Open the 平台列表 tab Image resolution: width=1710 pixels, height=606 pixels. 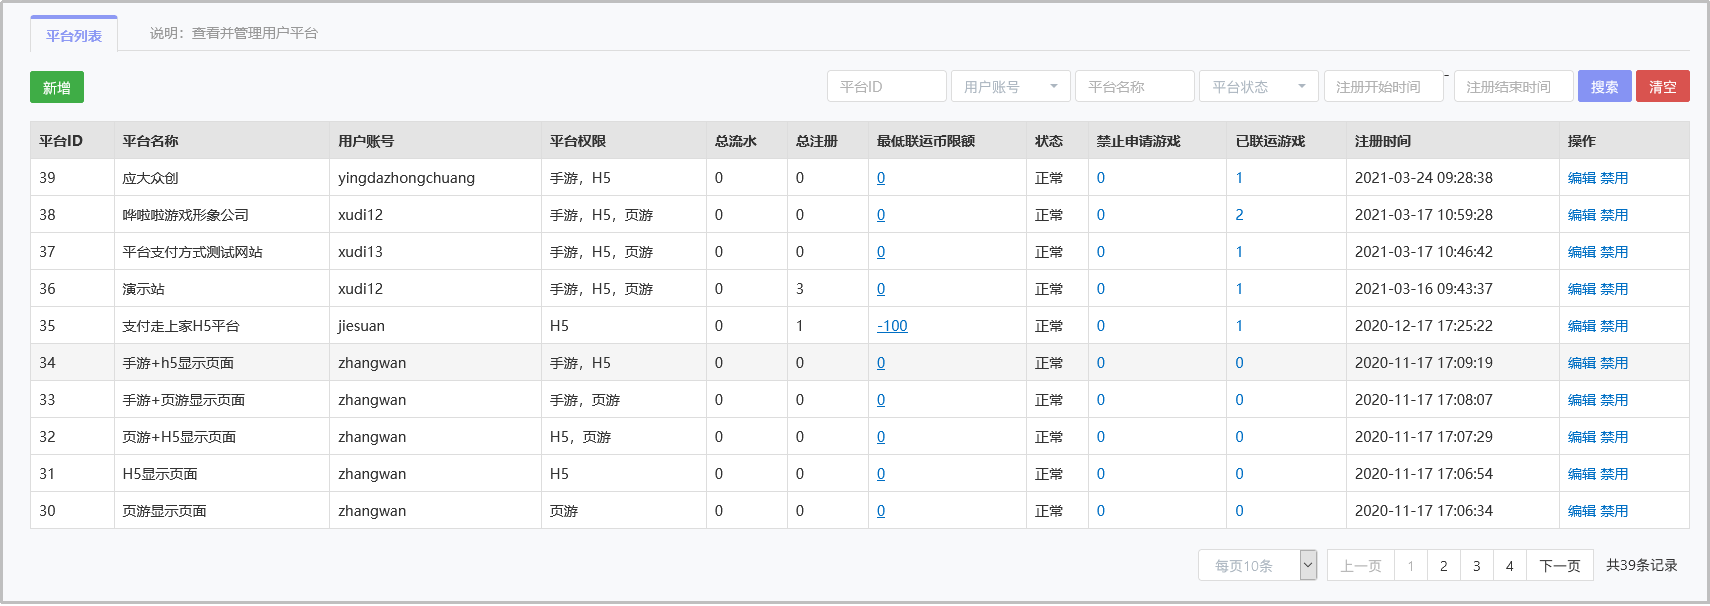point(74,35)
